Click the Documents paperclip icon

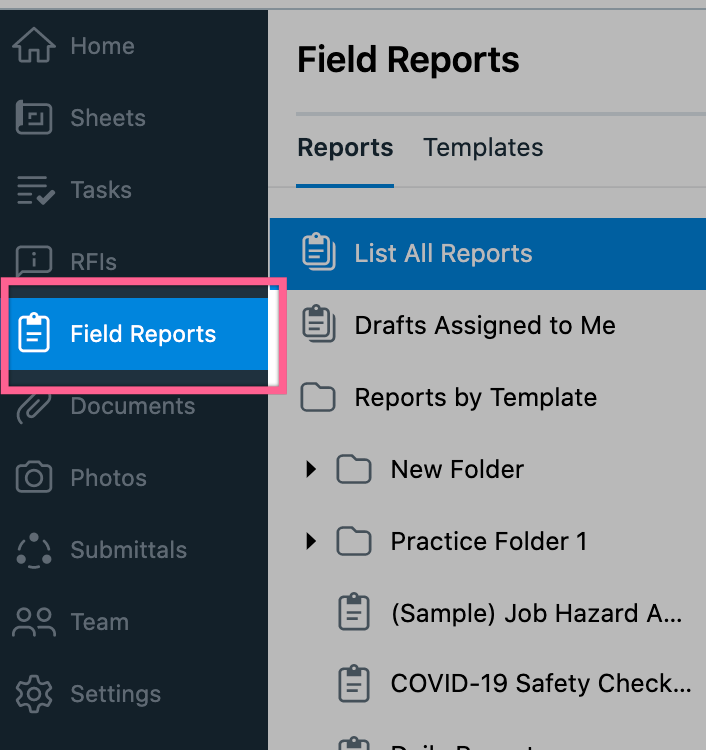point(33,407)
